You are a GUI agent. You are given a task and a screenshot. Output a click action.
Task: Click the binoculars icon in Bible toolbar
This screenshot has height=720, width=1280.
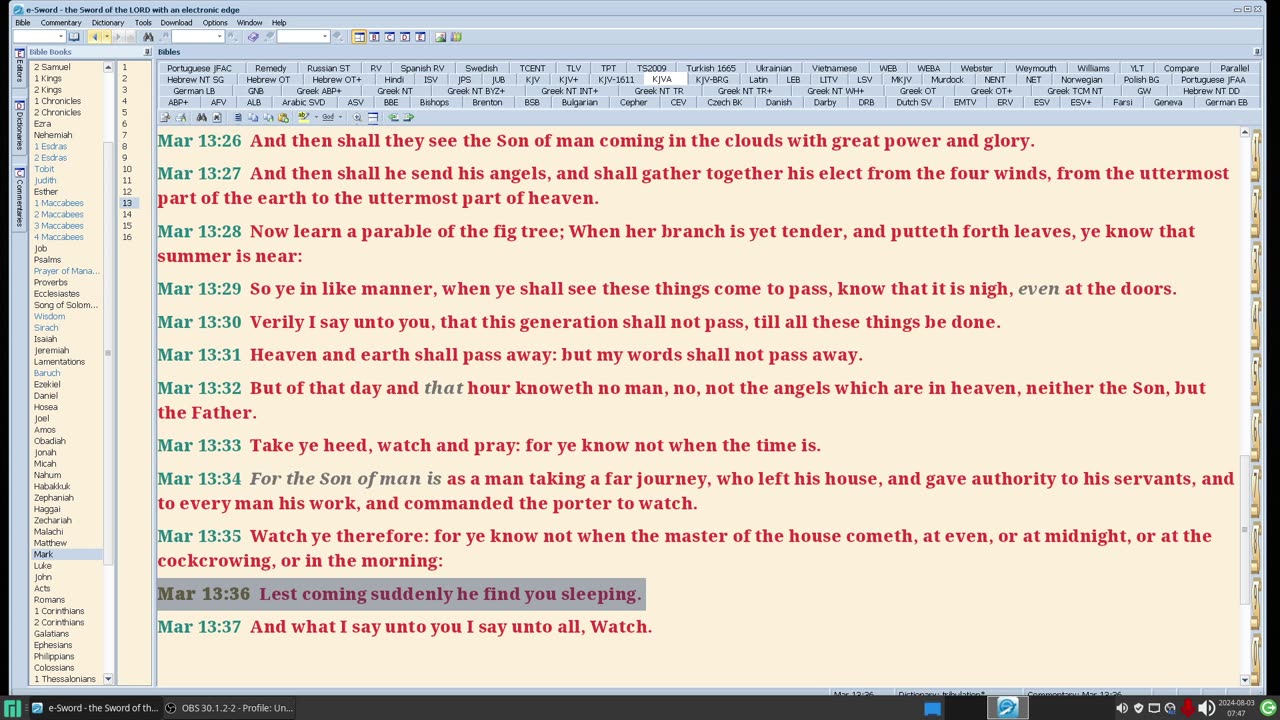pyautogui.click(x=201, y=117)
